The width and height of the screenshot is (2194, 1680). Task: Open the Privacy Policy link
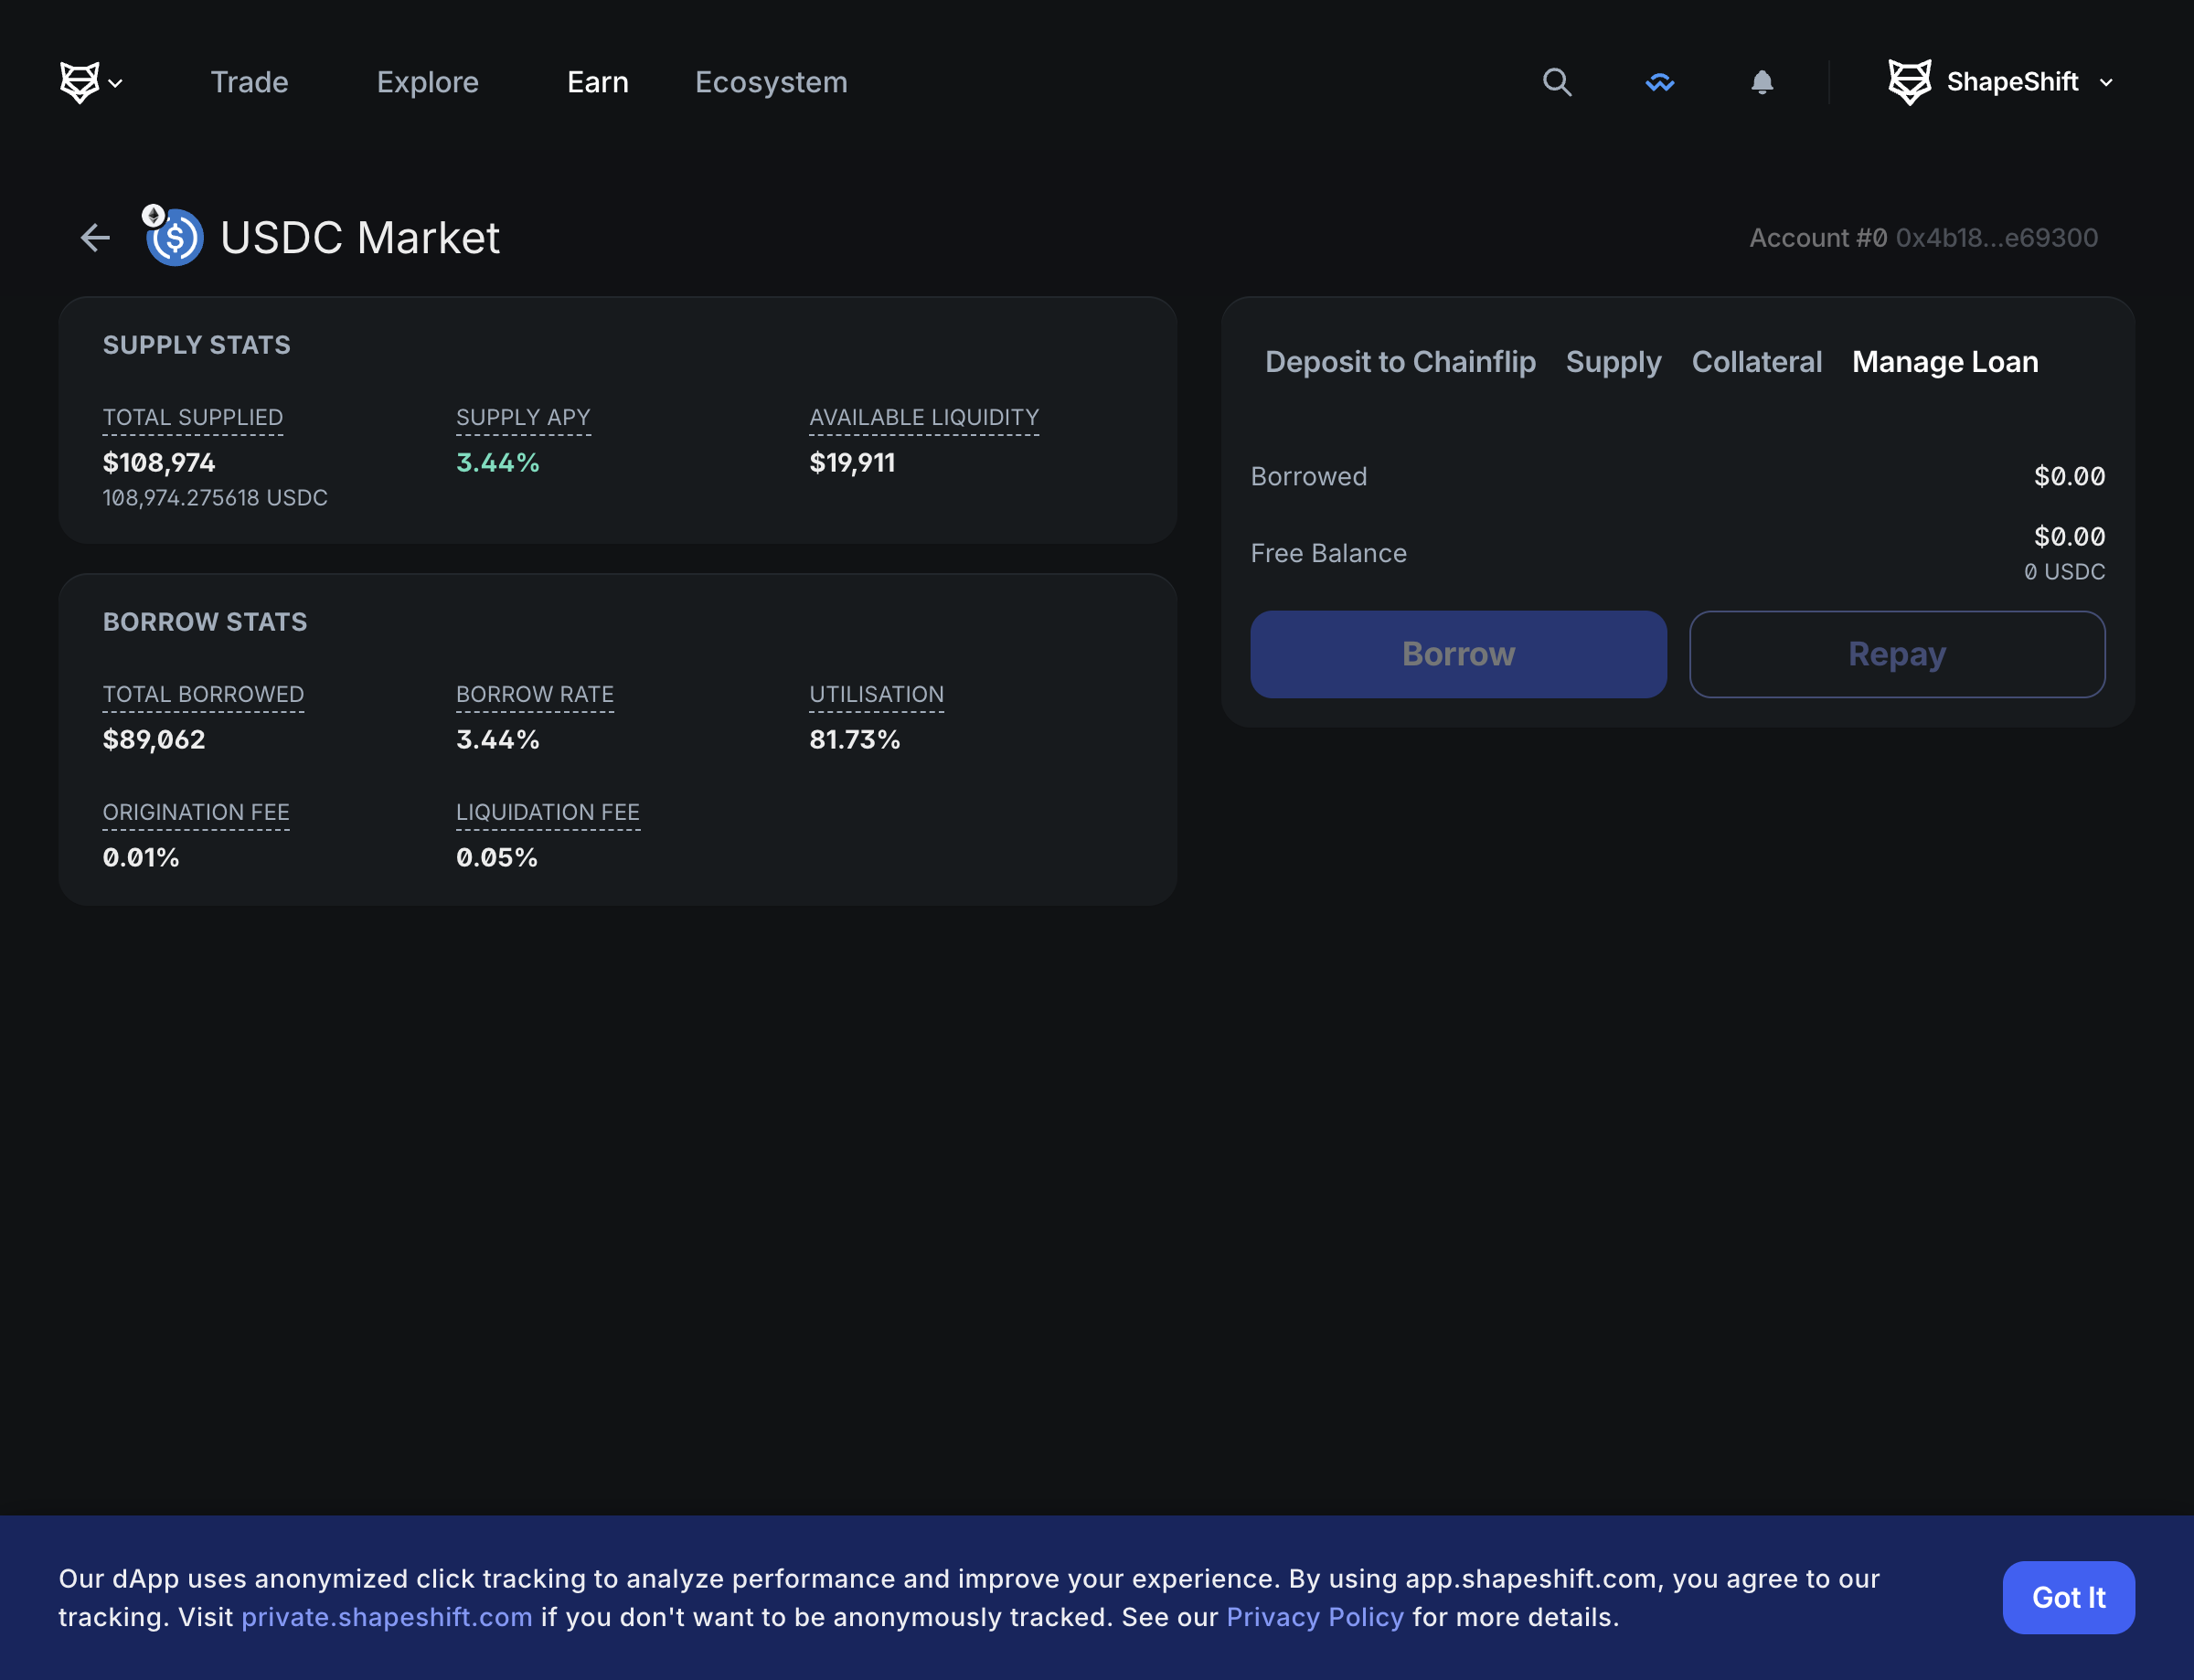[1314, 1616]
